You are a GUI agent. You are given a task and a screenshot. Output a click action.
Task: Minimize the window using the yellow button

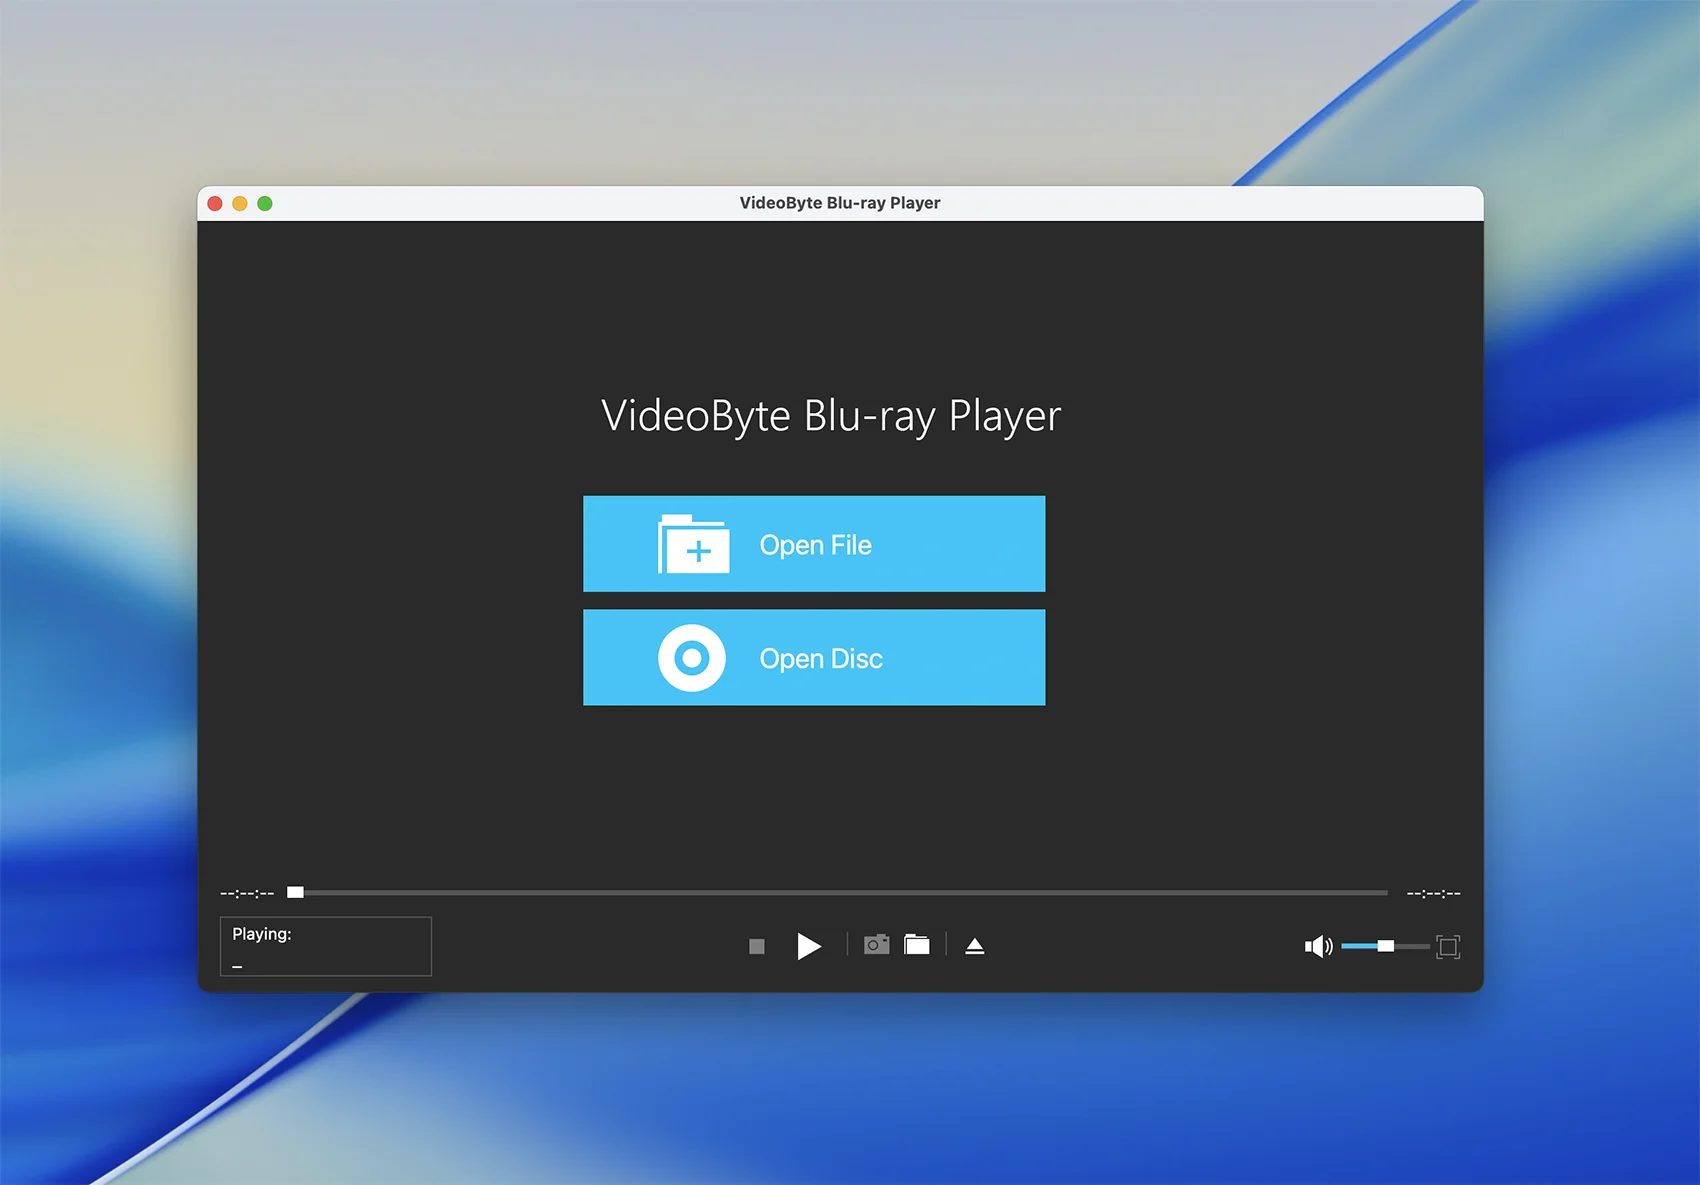pyautogui.click(x=240, y=204)
